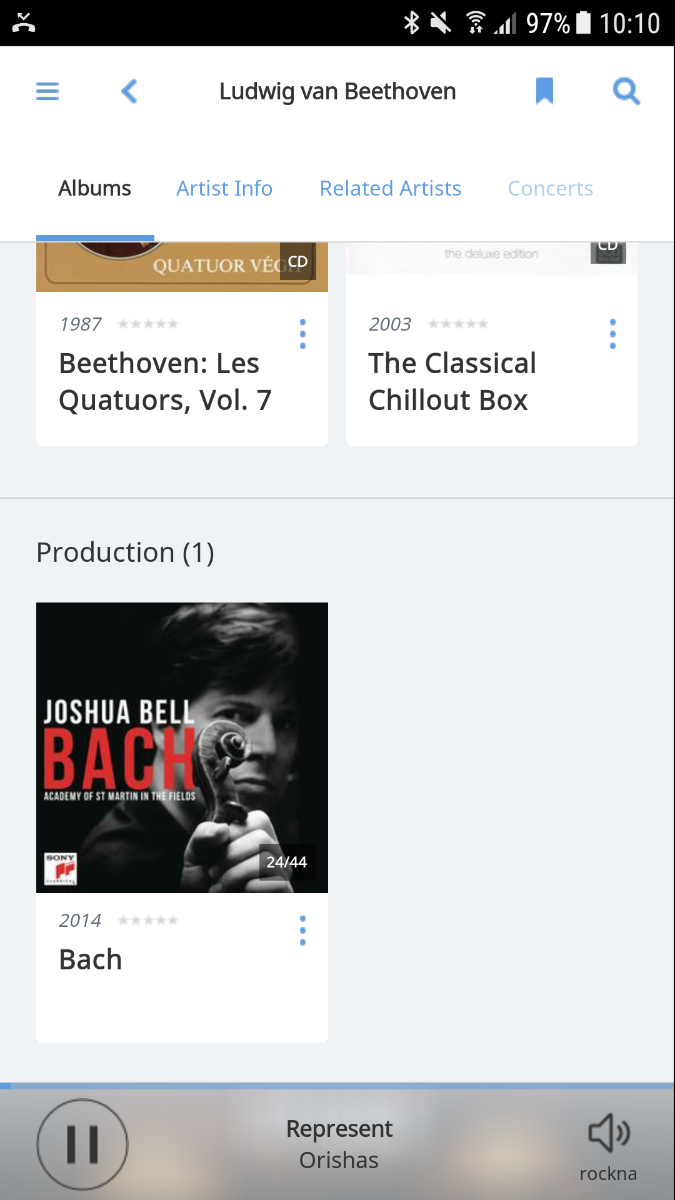675x1200 pixels.
Task: Go back with the left chevron
Action: pos(129,92)
